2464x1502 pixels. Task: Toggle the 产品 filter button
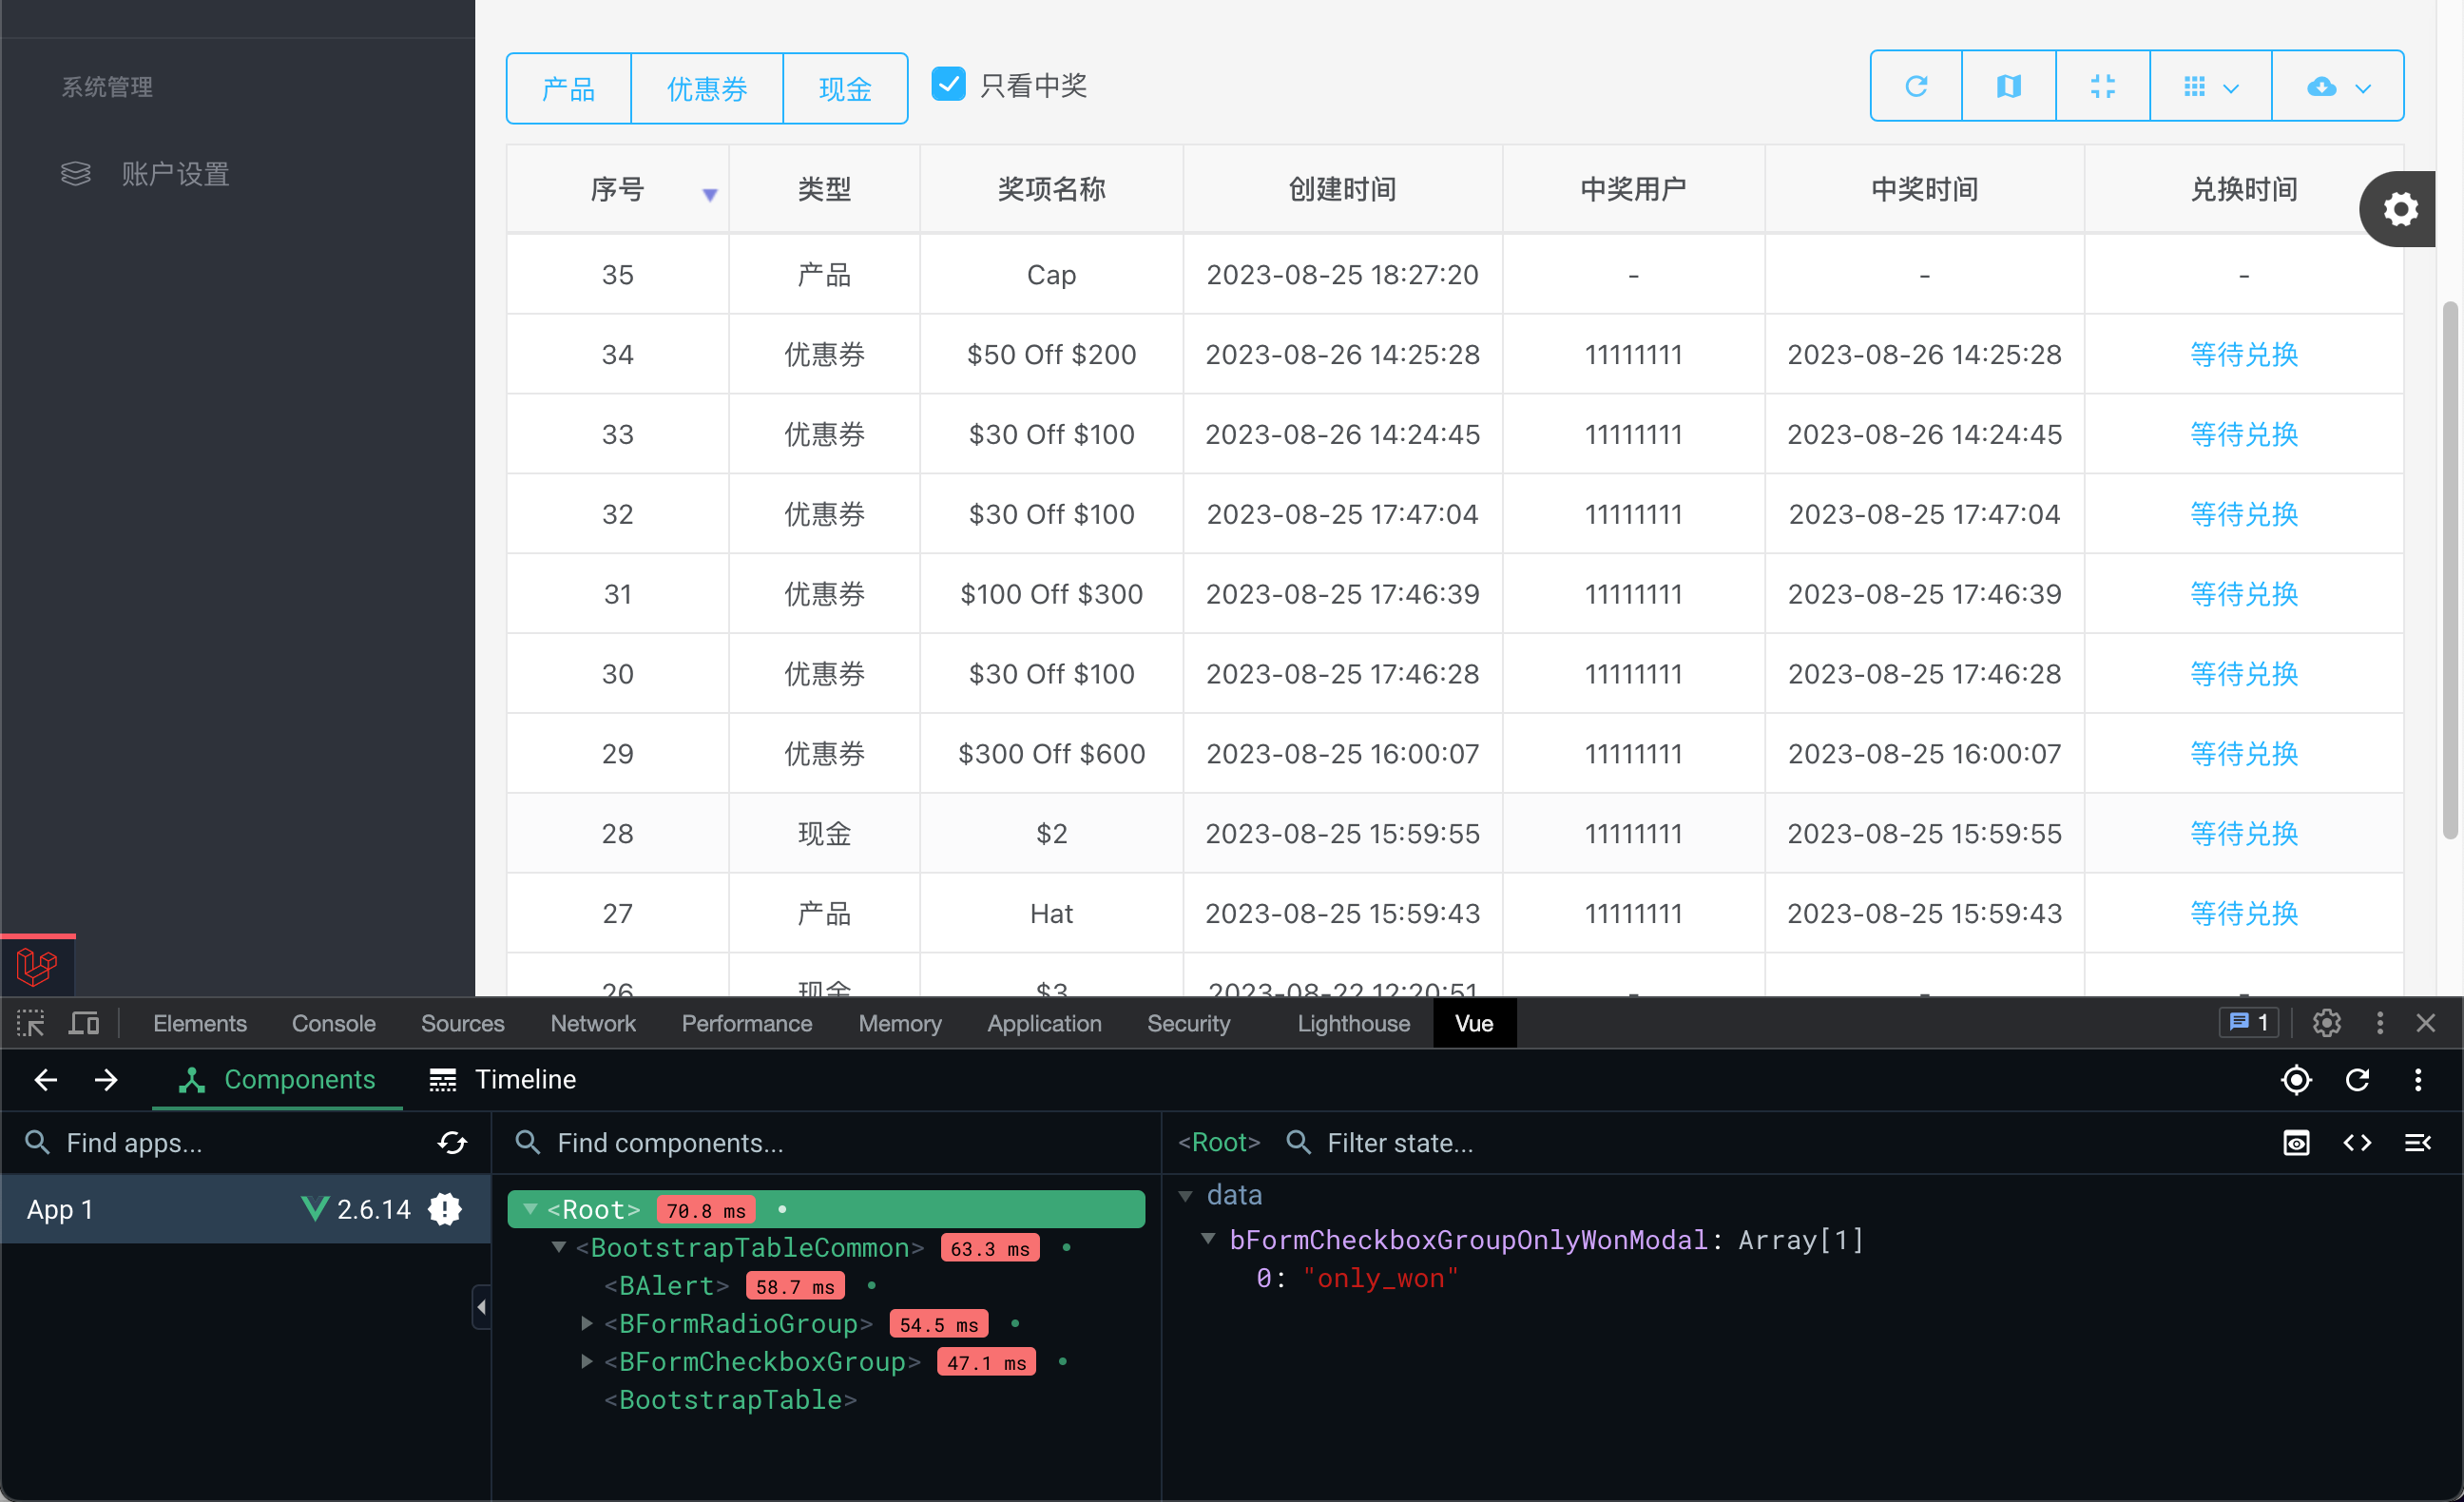567,88
